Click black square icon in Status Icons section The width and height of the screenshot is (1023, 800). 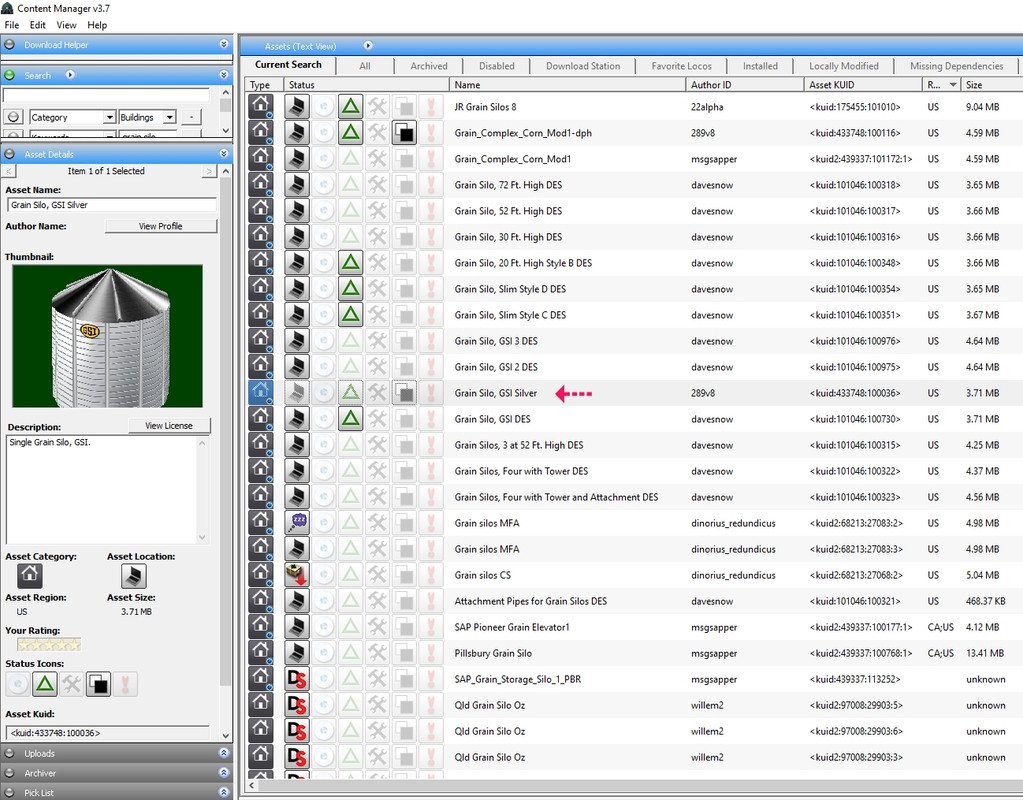(98, 684)
